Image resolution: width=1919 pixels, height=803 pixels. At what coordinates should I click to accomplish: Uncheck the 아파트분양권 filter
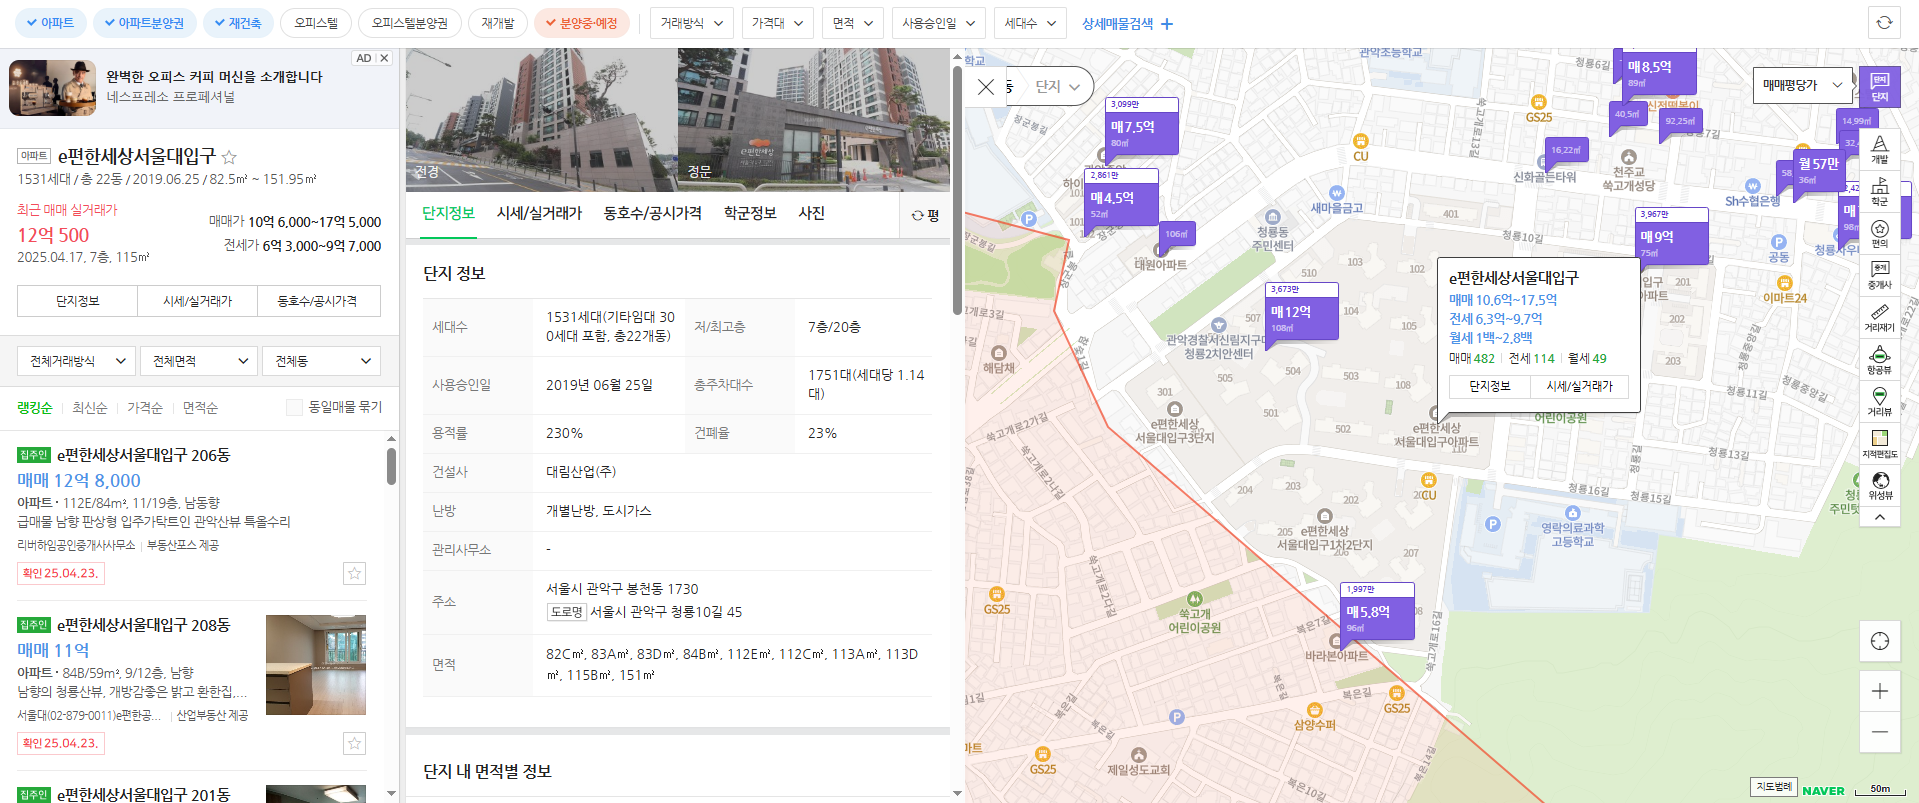143,23
